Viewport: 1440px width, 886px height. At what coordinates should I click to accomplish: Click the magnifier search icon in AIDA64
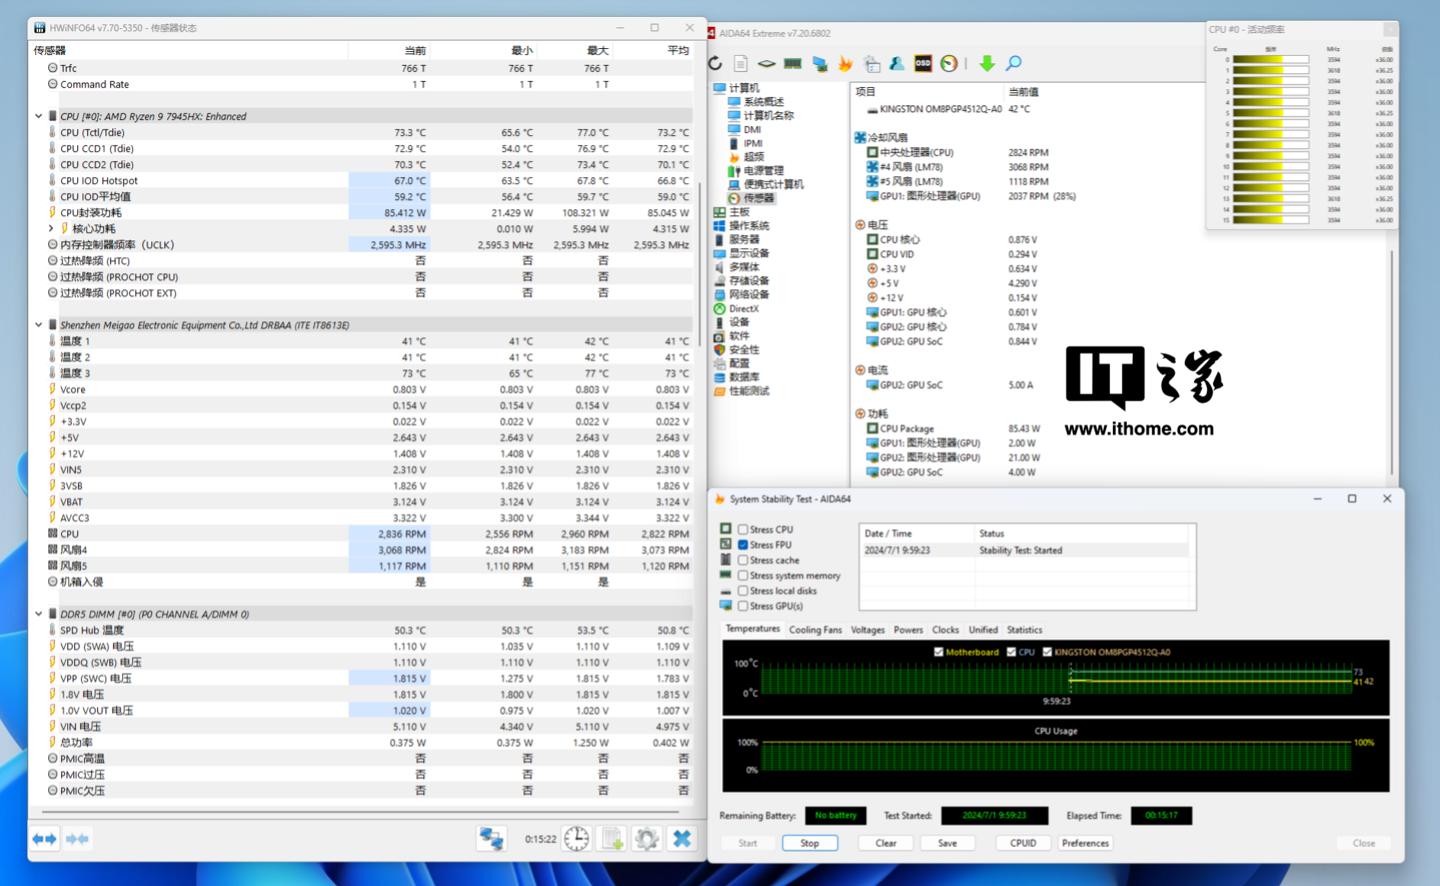coord(1014,64)
